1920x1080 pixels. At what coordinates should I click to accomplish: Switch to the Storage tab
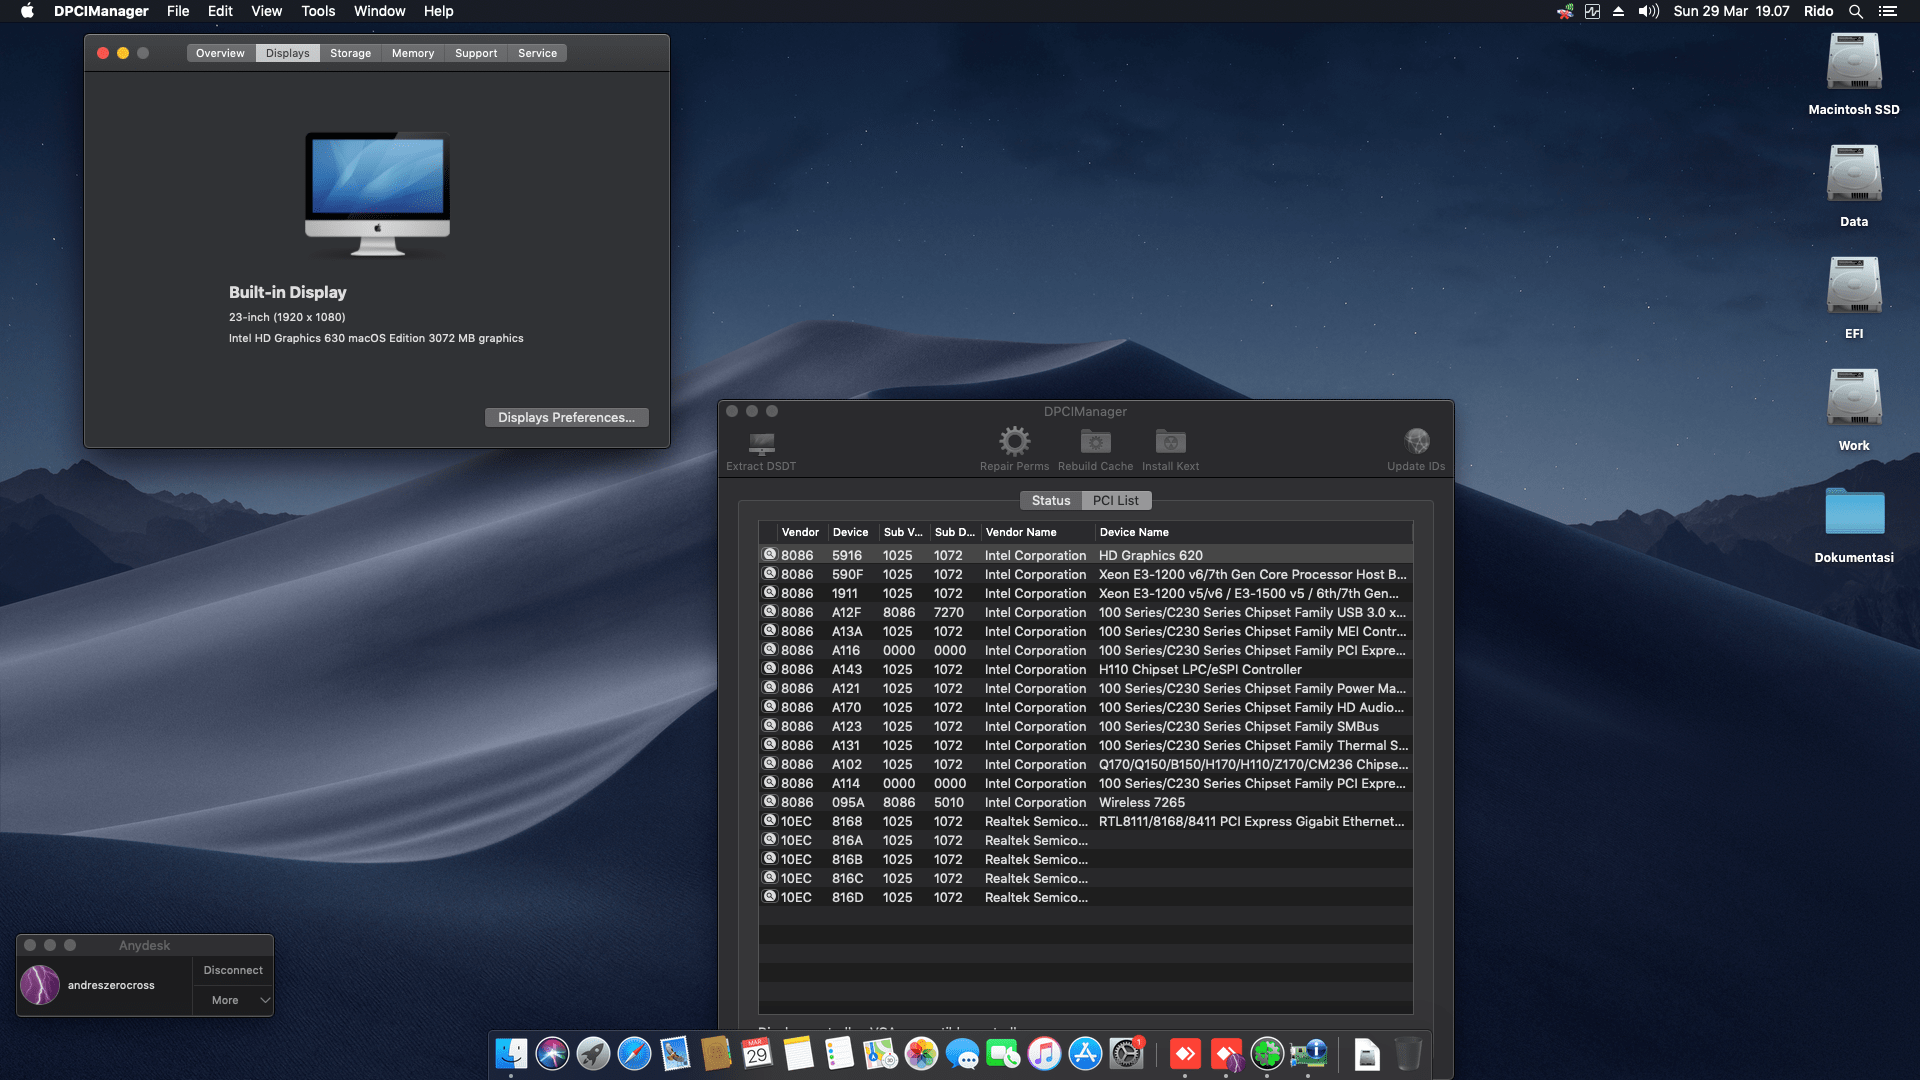(x=350, y=53)
